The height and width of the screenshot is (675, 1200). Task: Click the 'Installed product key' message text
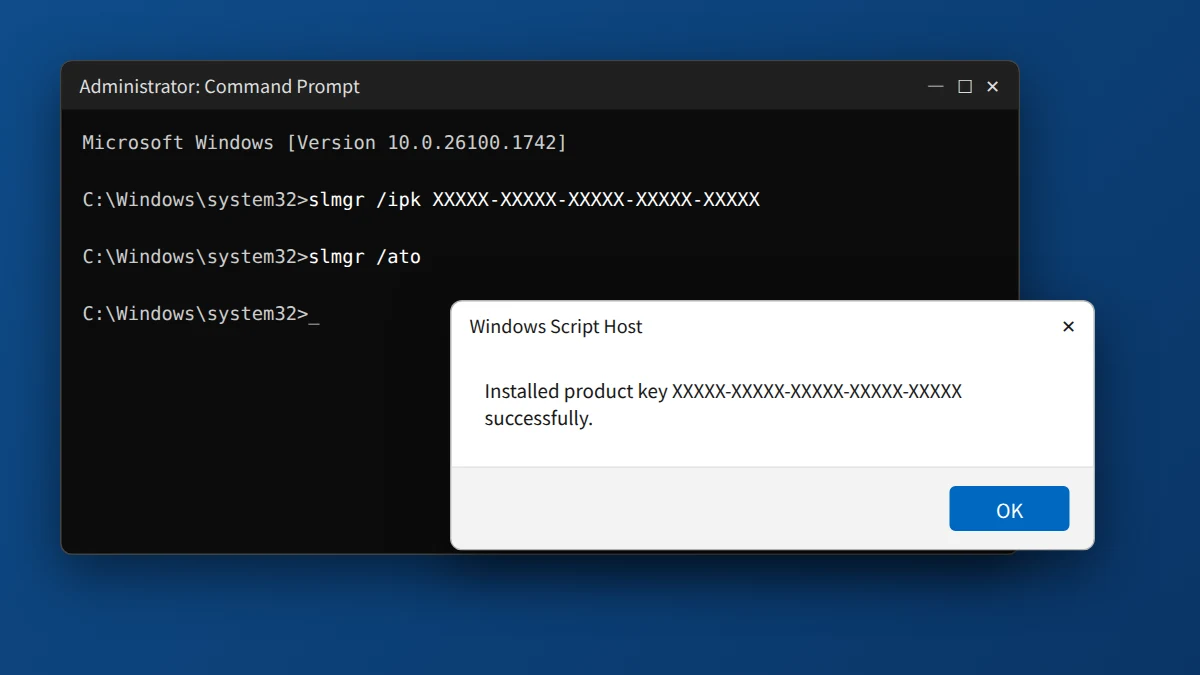(x=723, y=405)
